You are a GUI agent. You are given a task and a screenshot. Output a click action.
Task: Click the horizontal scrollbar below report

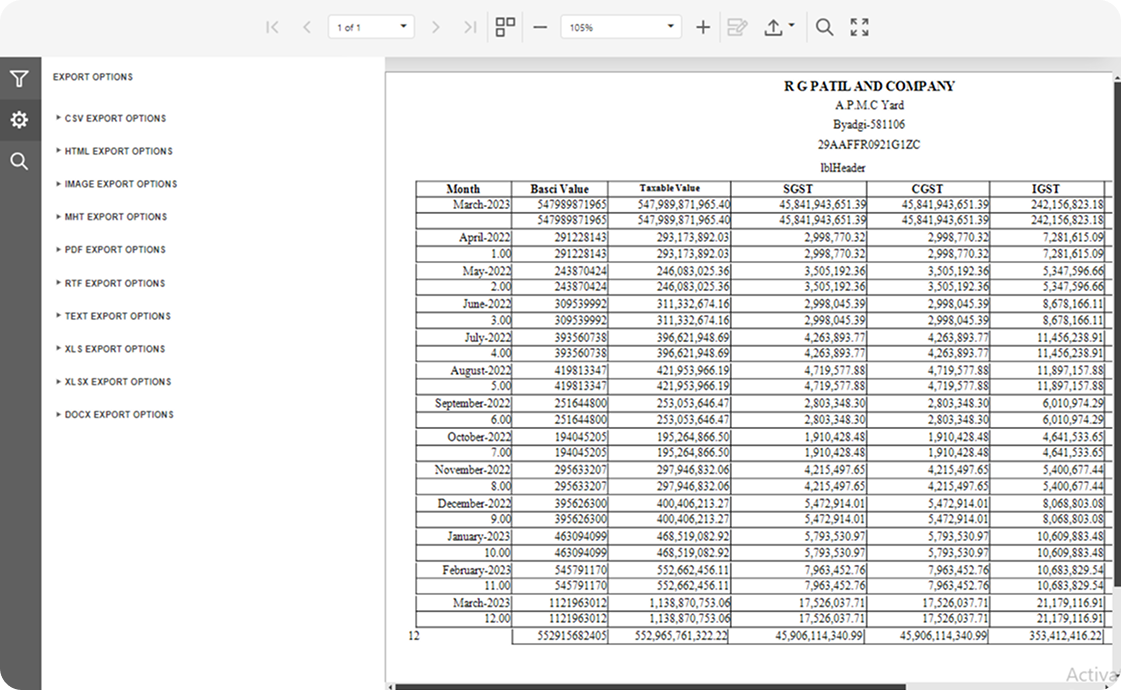coord(651,686)
